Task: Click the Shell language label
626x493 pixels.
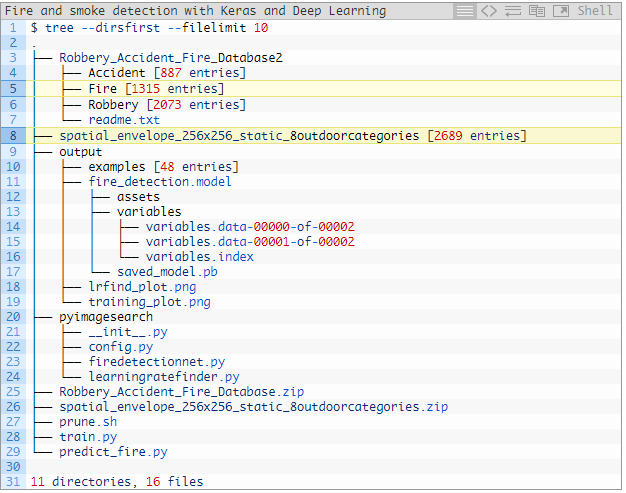Action: (595, 10)
